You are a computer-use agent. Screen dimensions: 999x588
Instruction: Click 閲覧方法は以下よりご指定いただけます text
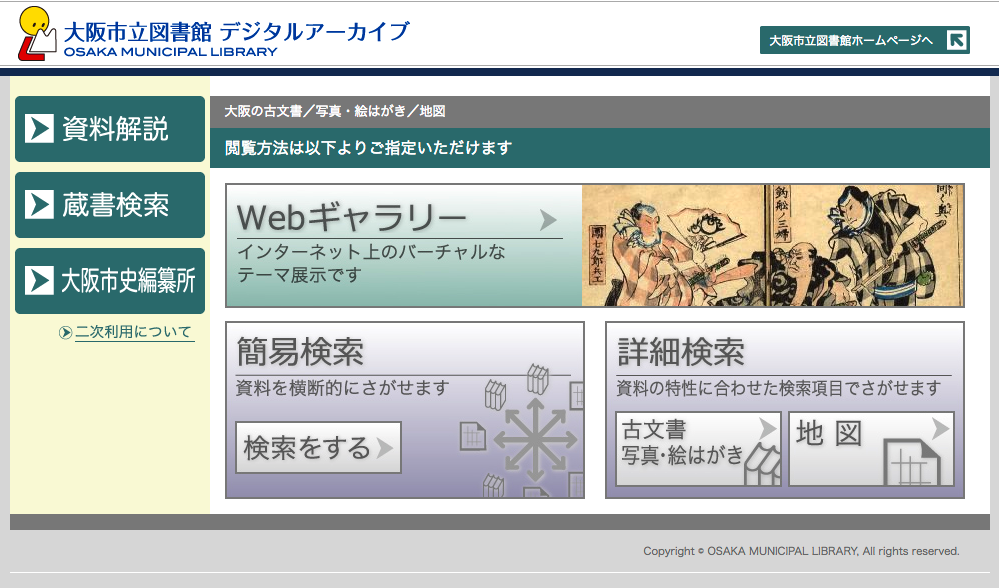tap(368, 148)
